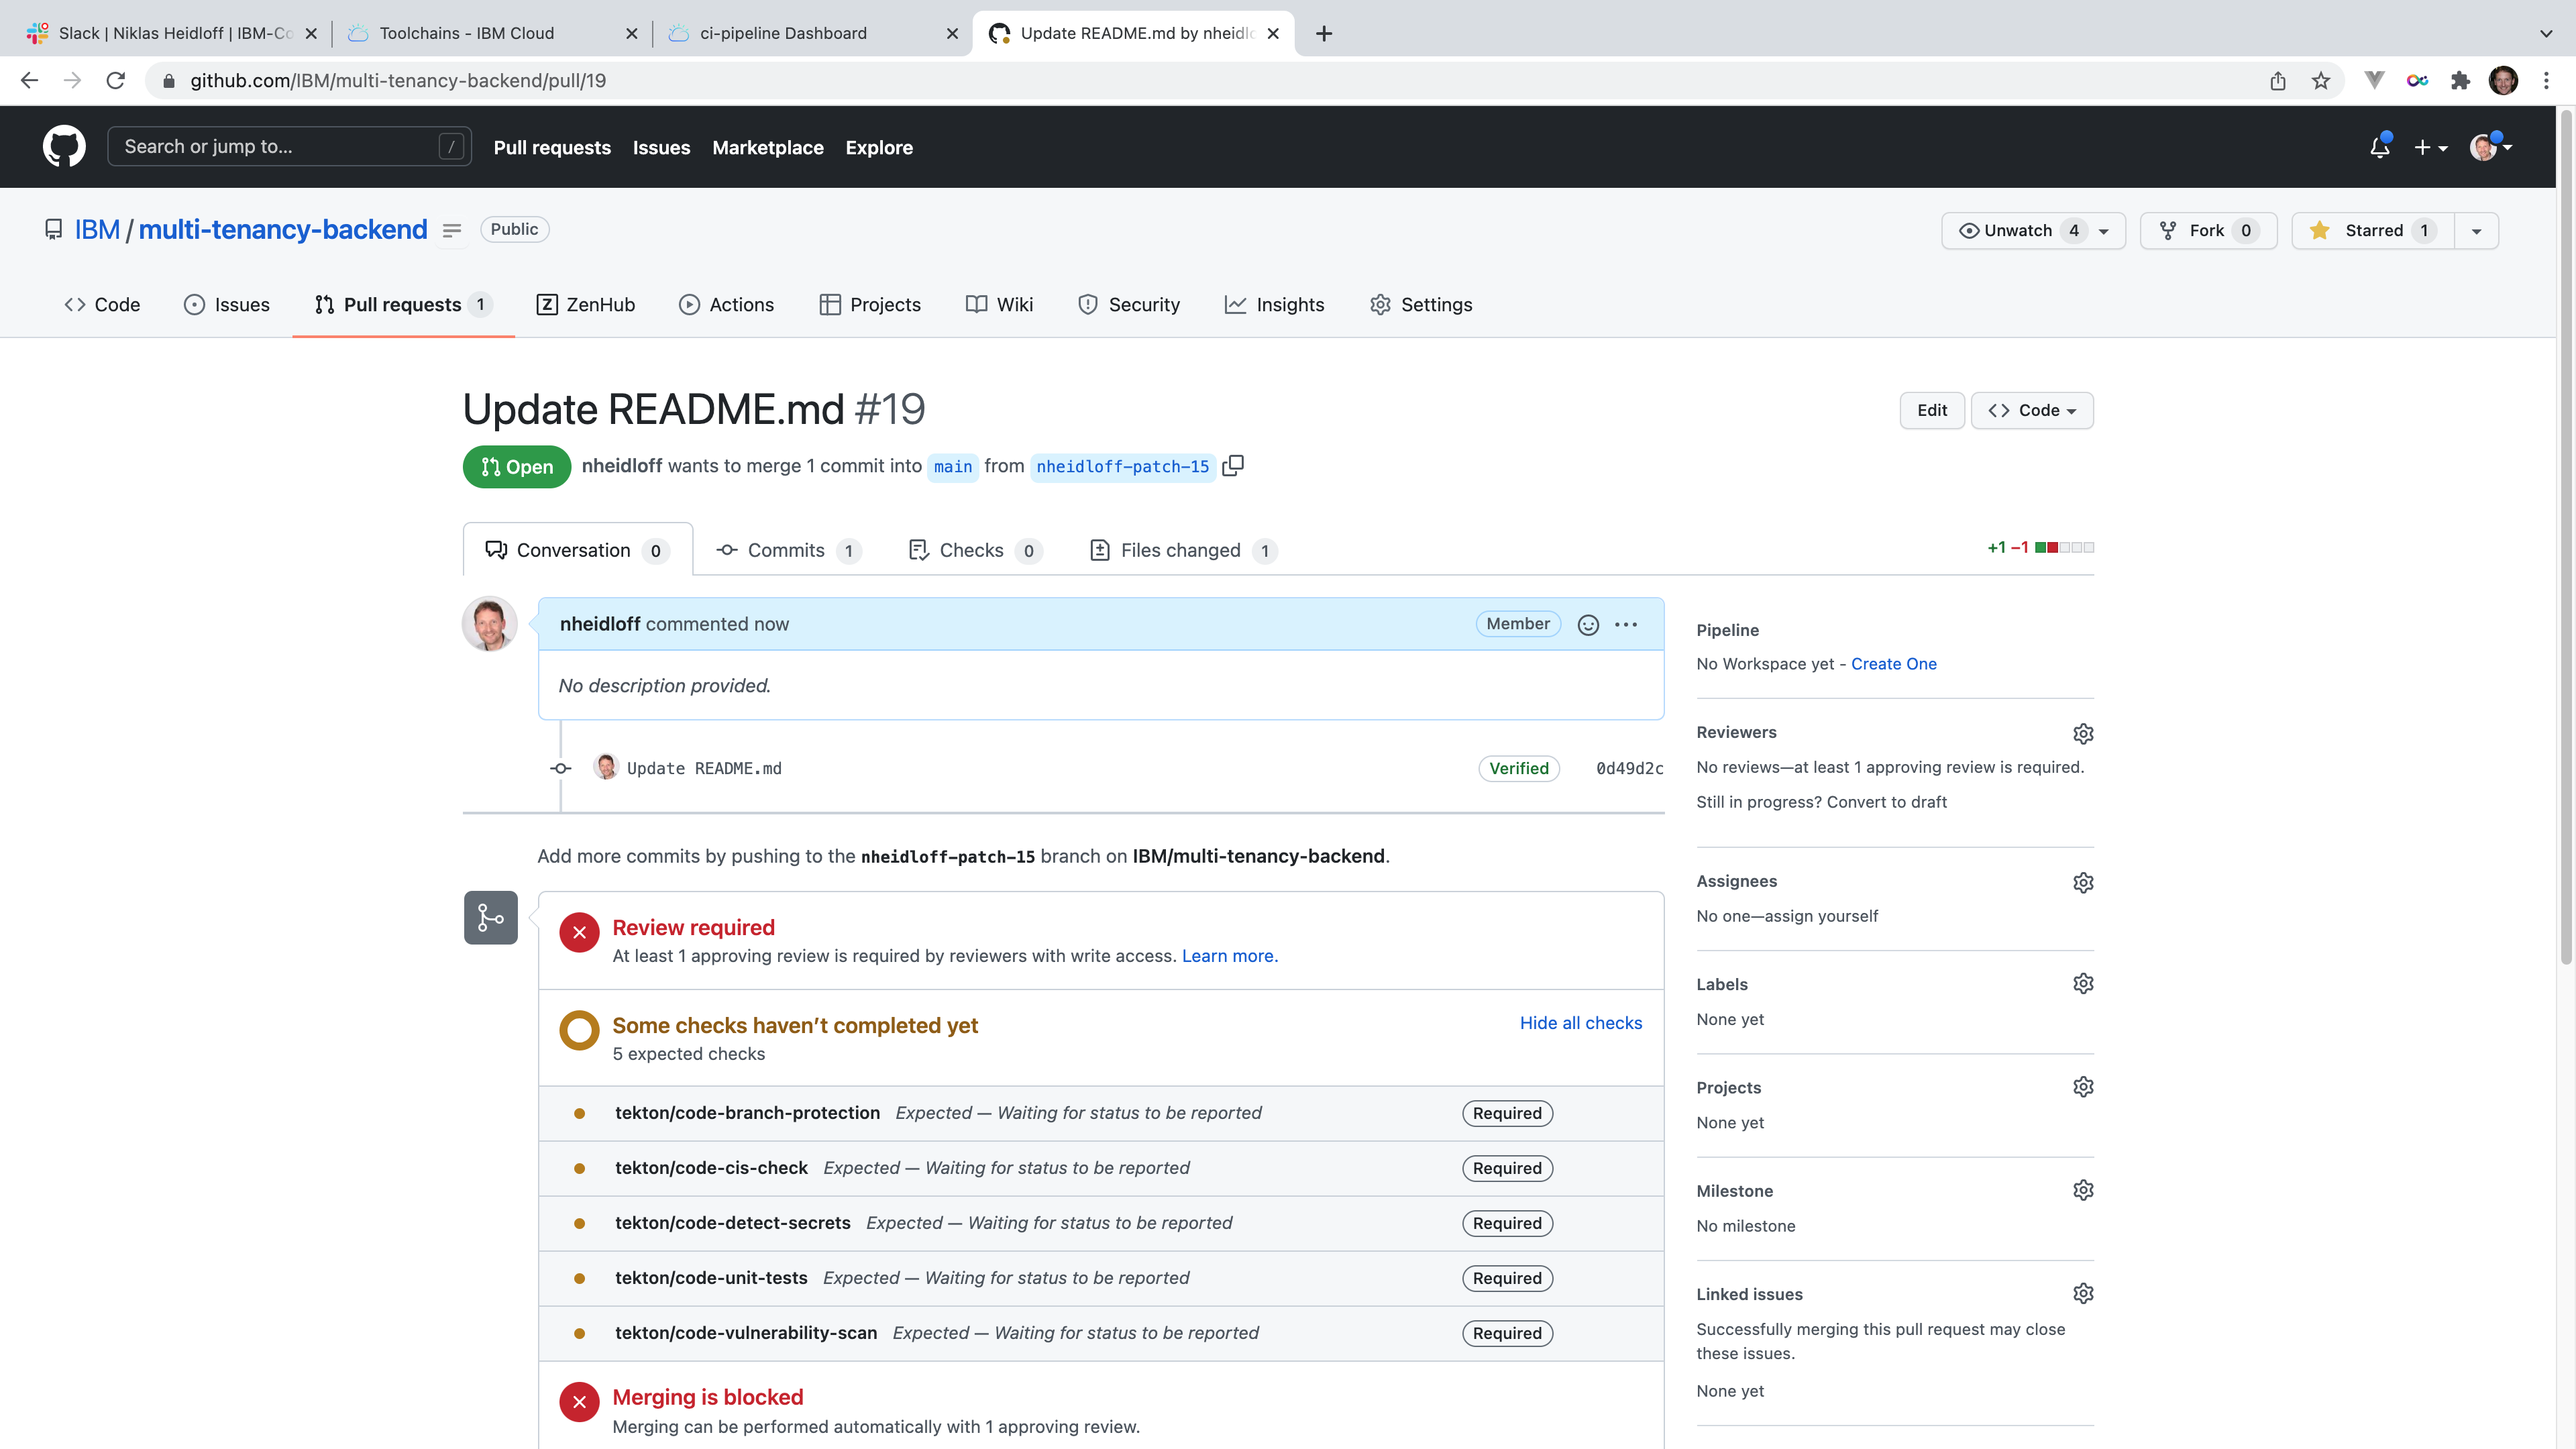
Task: Click the Milestone gear icon
Action: 2083,1190
